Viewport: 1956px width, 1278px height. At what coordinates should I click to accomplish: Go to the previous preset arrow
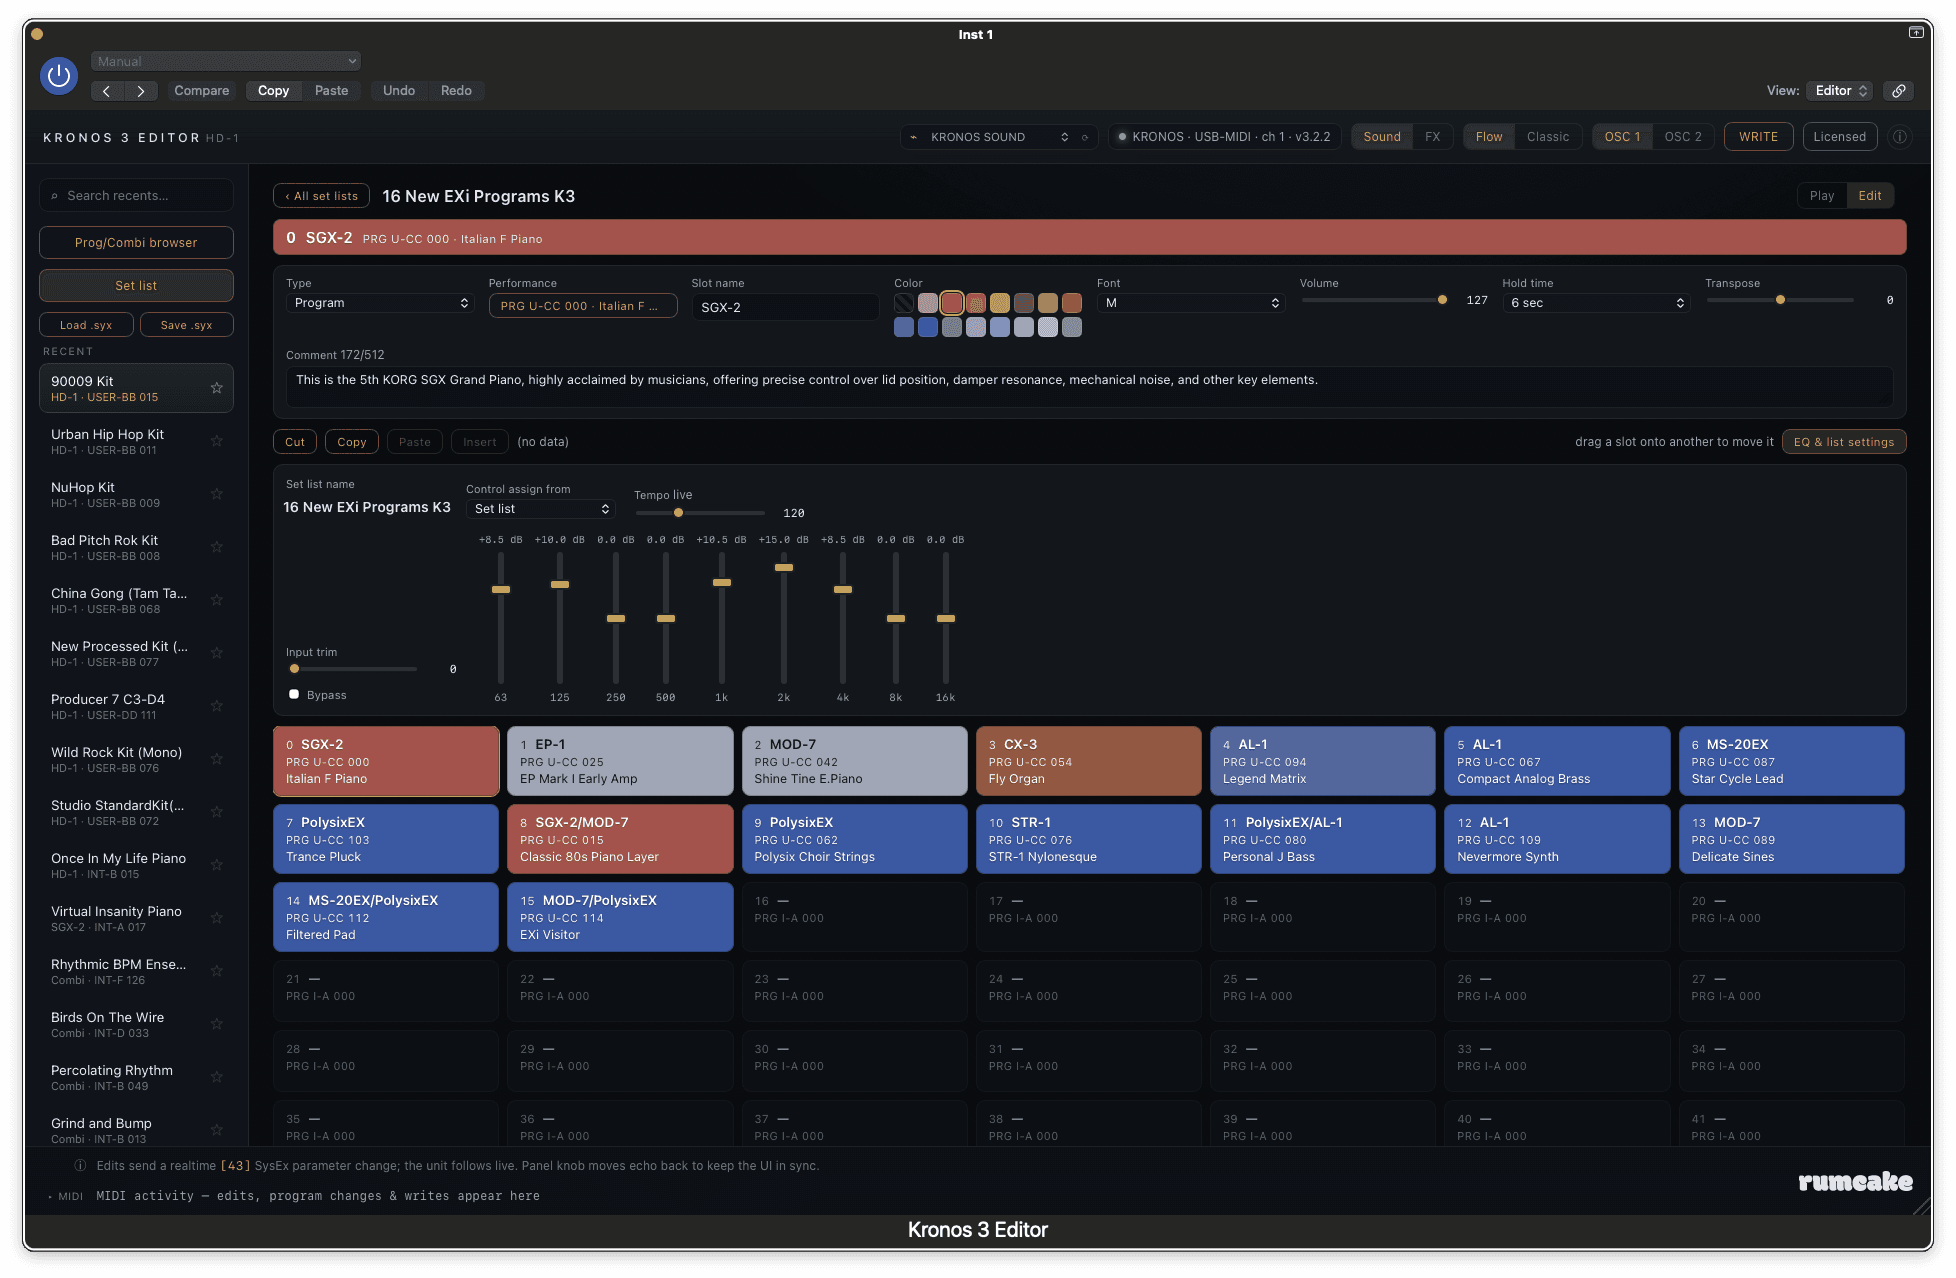point(107,91)
